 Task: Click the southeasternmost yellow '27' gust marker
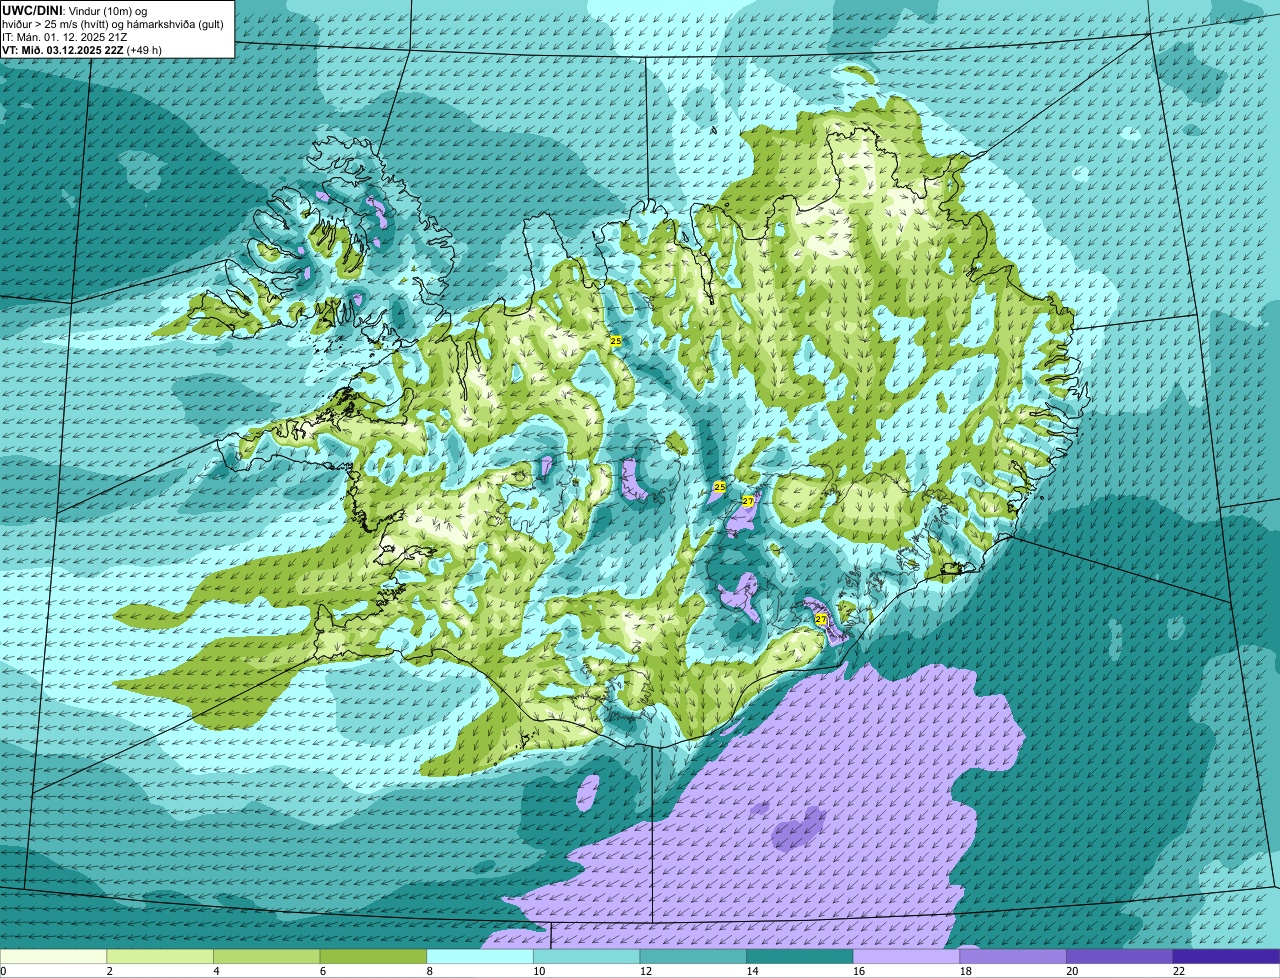tap(821, 620)
